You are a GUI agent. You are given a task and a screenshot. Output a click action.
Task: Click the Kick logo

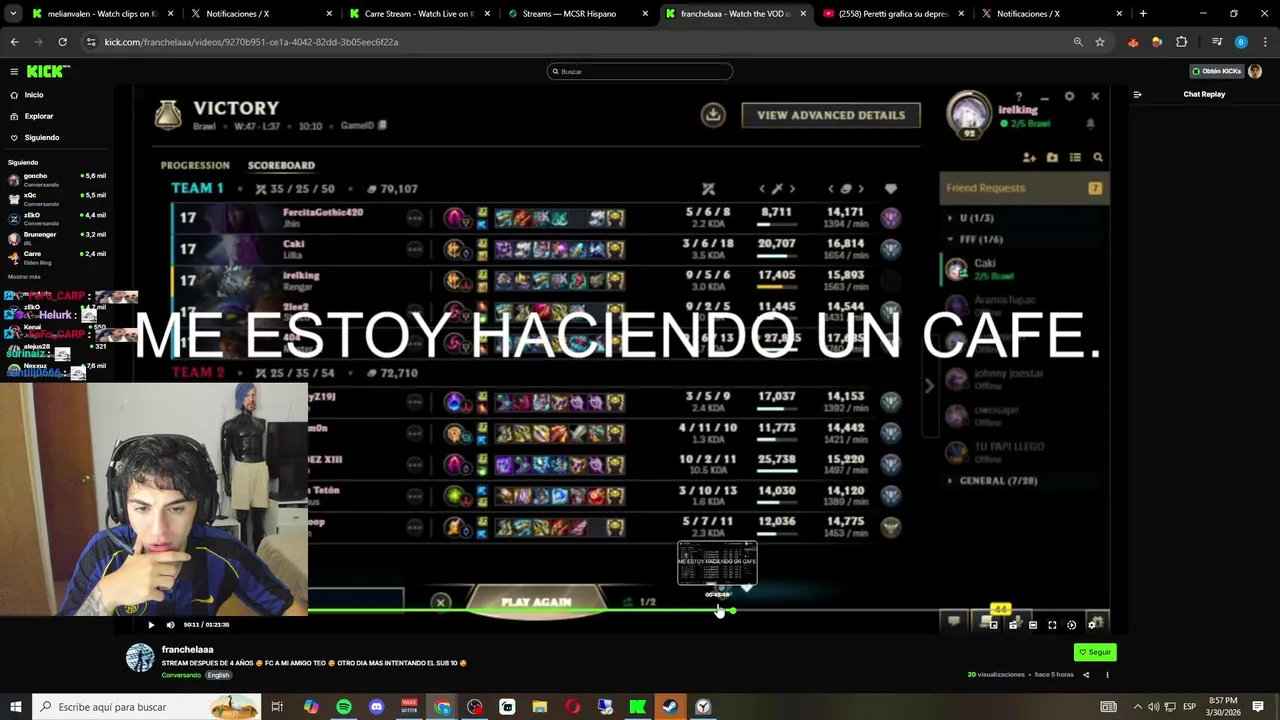tap(48, 72)
